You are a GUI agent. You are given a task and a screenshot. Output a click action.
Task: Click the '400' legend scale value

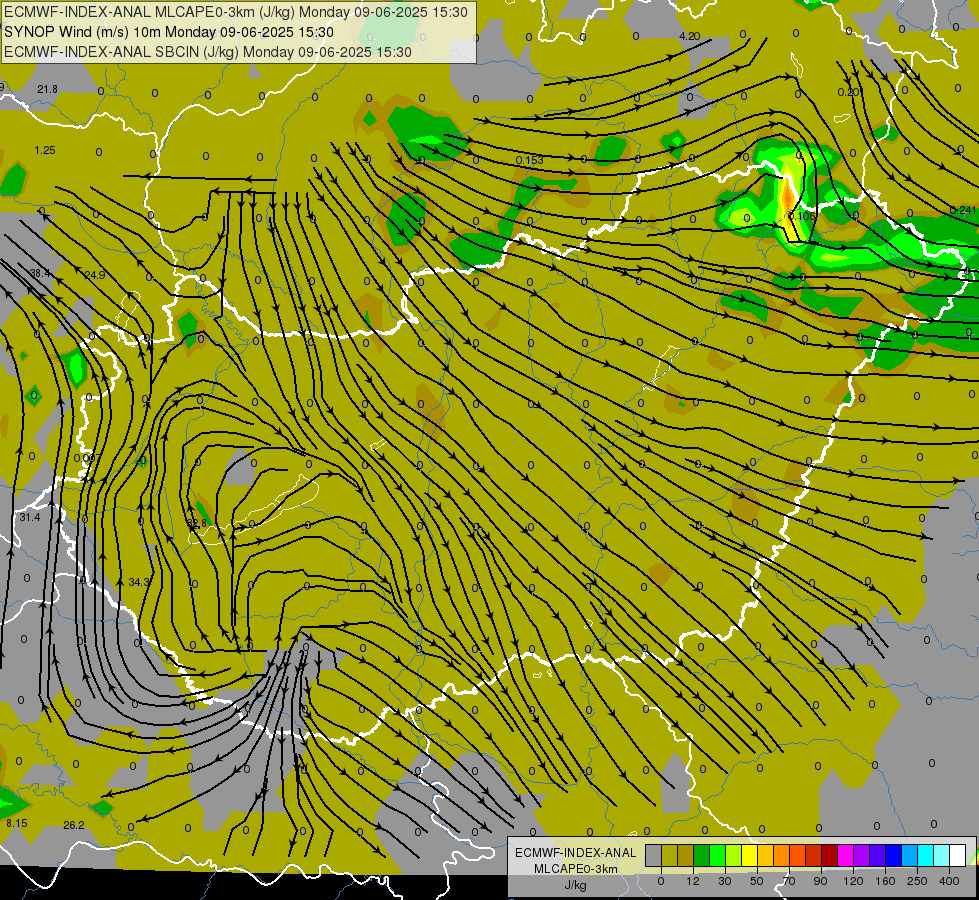(x=949, y=881)
